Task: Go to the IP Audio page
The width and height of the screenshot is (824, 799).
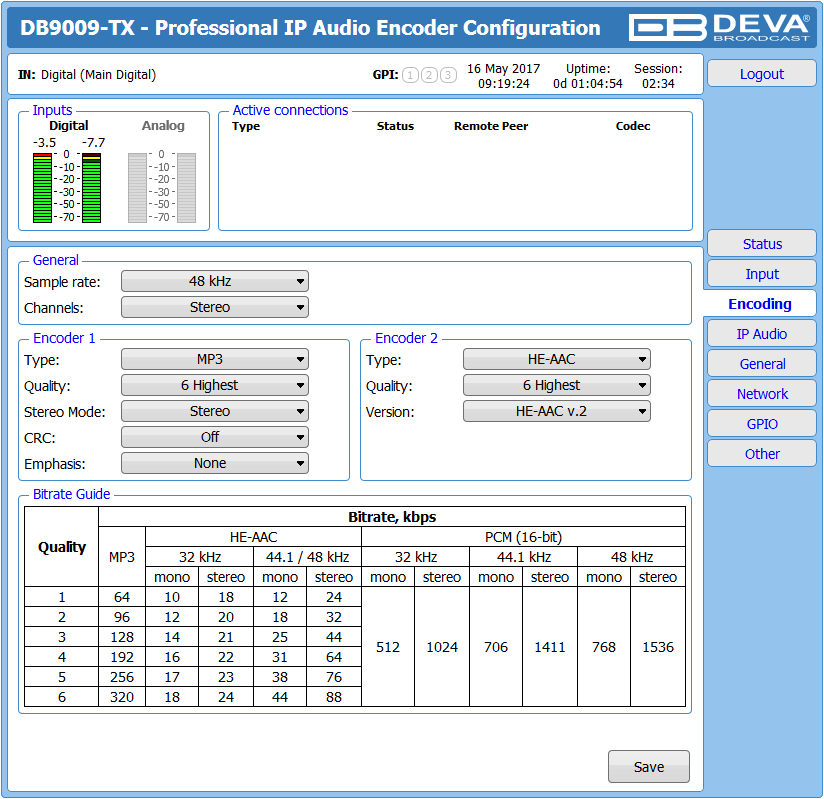Action: coord(762,334)
